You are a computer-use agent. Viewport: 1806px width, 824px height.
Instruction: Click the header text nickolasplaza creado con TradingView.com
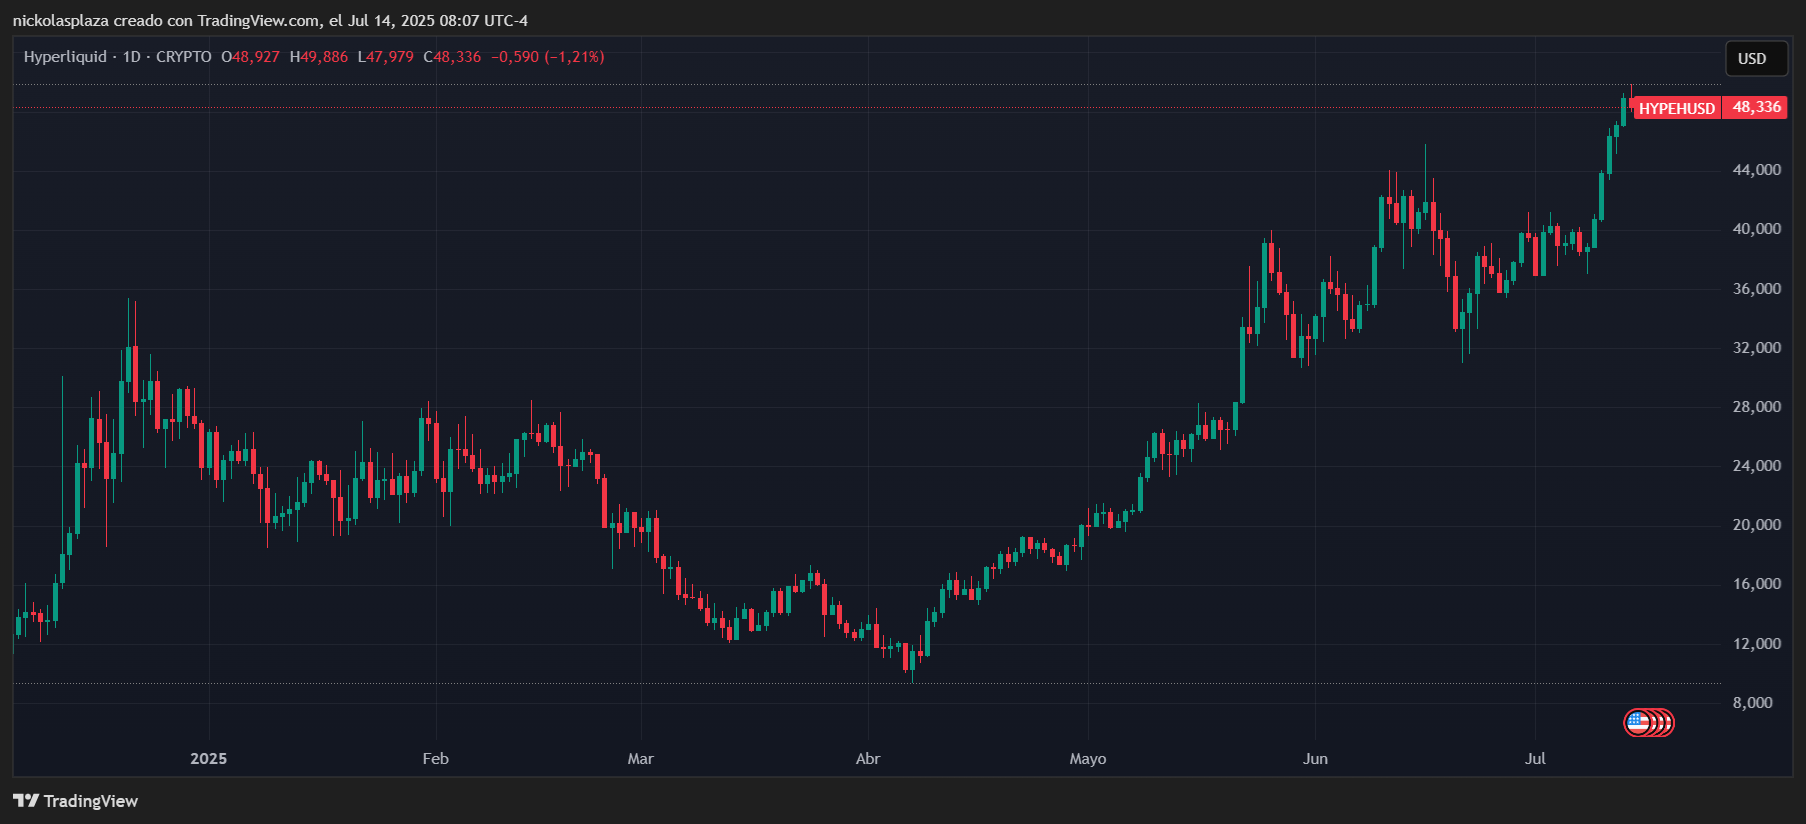[166, 20]
